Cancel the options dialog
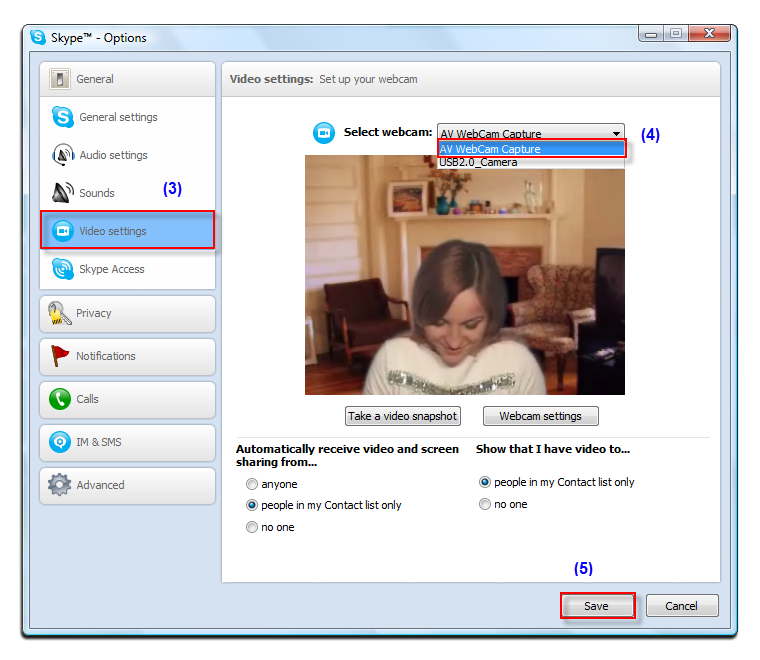This screenshot has height=660, width=760. [681, 606]
